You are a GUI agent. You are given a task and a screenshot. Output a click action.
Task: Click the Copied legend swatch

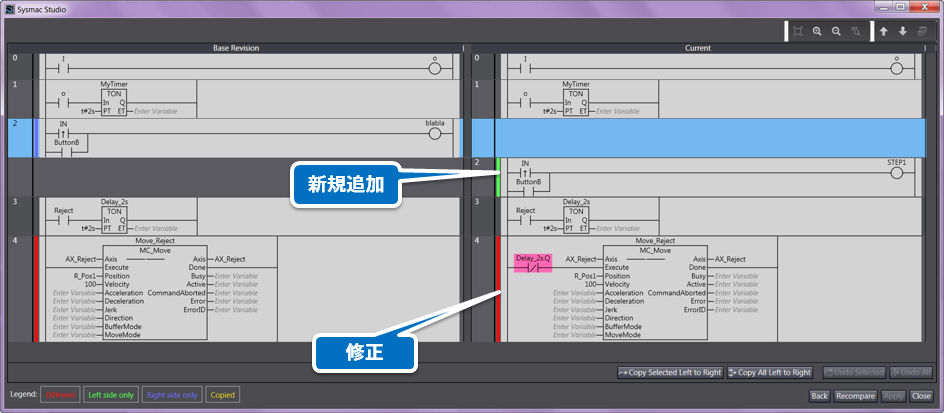222,395
